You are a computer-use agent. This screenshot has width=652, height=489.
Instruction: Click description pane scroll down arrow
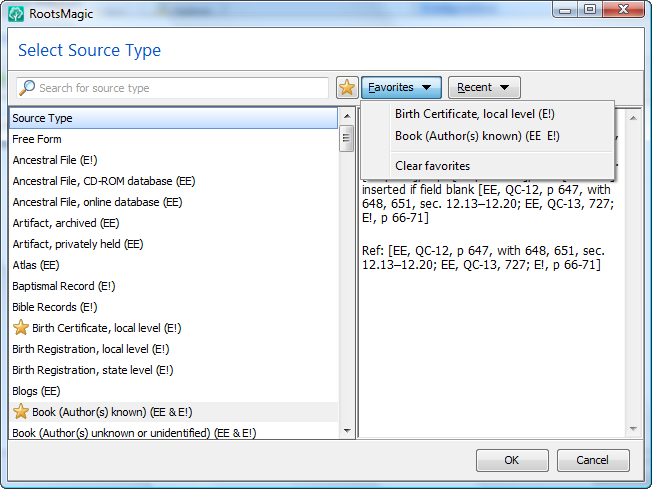[633, 429]
